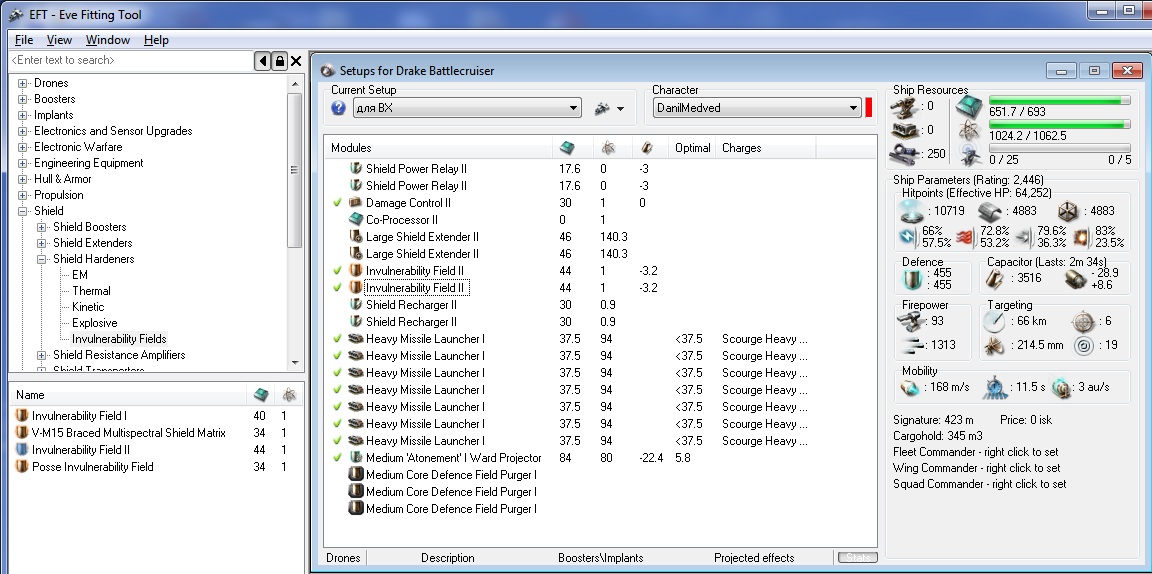Open the Projected effects tab

[754, 558]
